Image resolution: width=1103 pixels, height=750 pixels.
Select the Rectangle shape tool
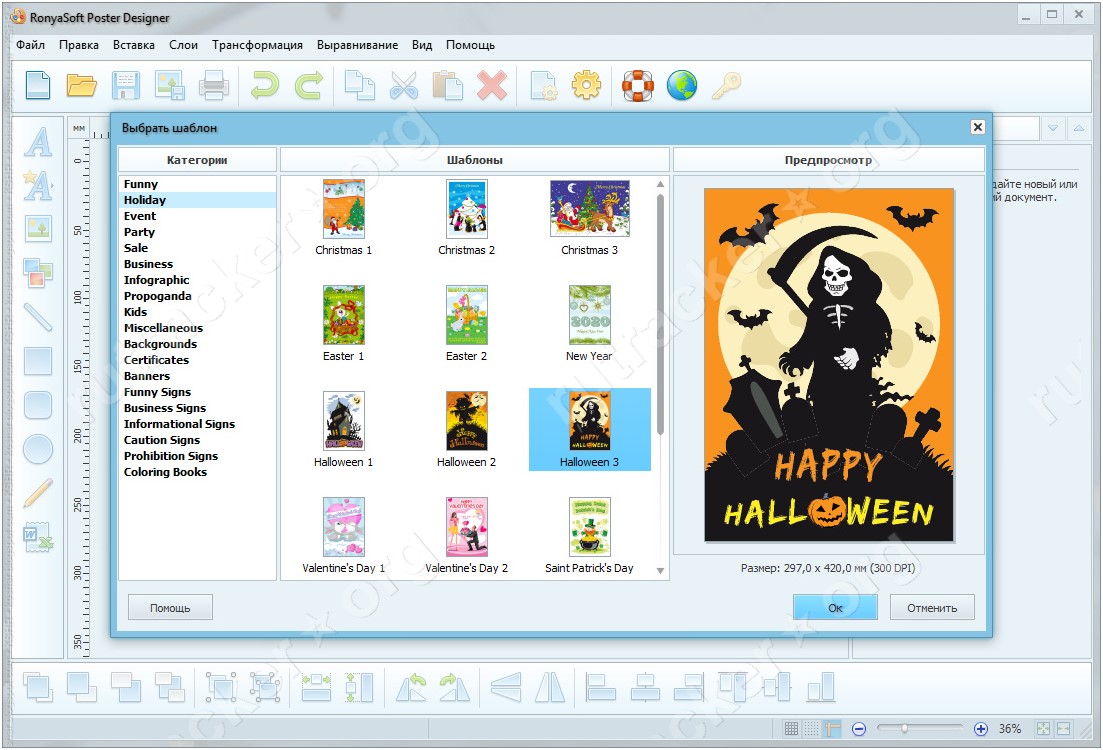pos(38,361)
